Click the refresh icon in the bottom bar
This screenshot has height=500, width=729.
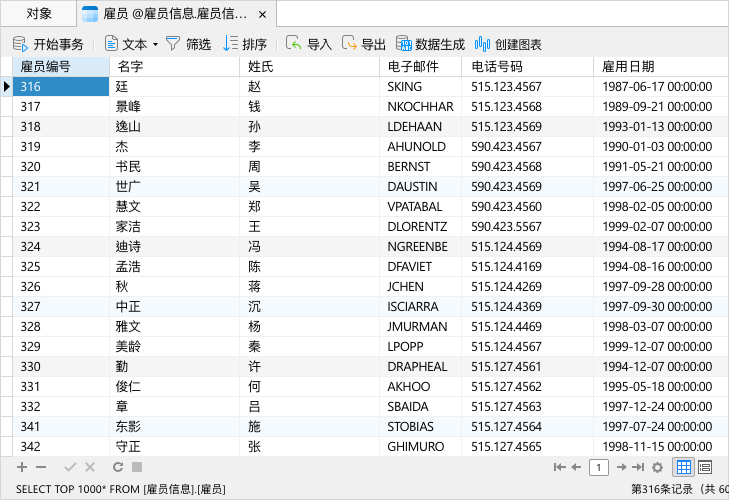[x=118, y=467]
